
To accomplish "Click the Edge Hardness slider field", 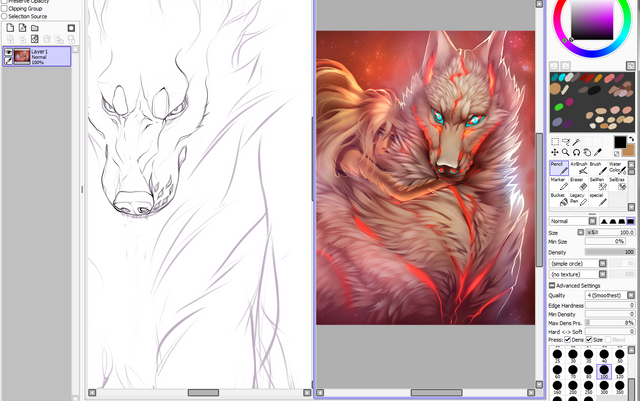I will point(610,305).
